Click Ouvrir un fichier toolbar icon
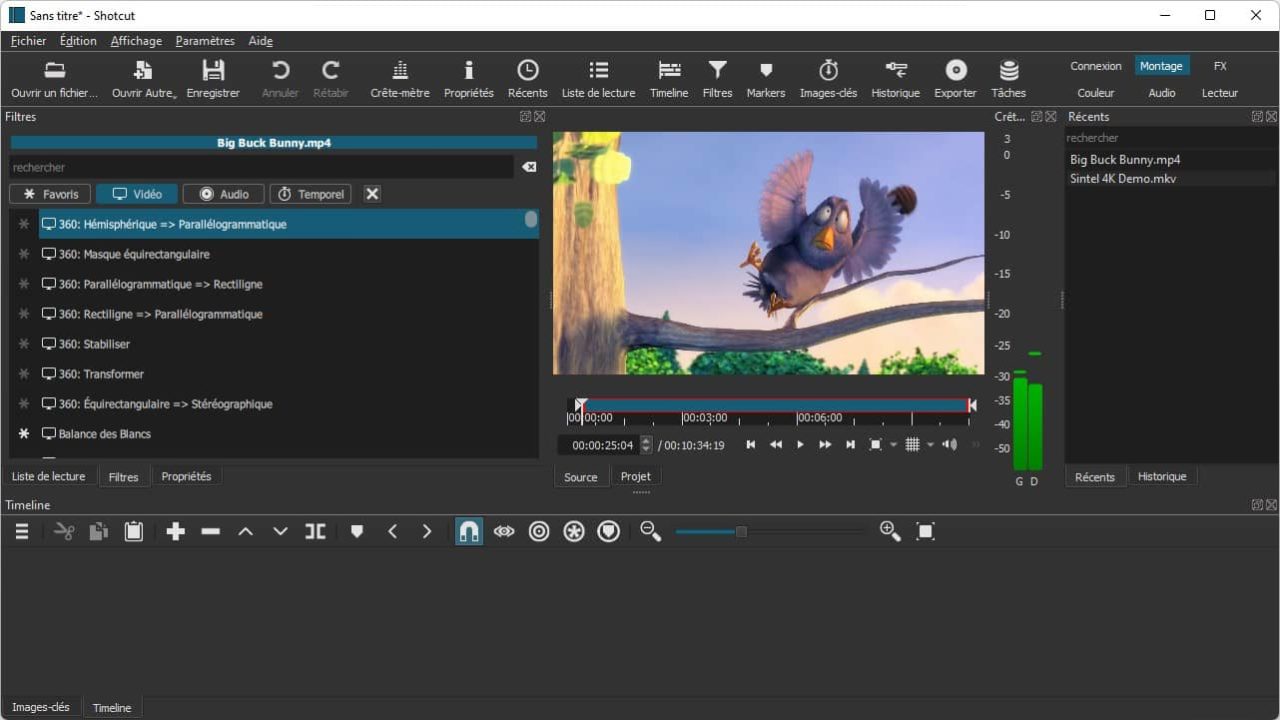1280x720 pixels. point(55,79)
